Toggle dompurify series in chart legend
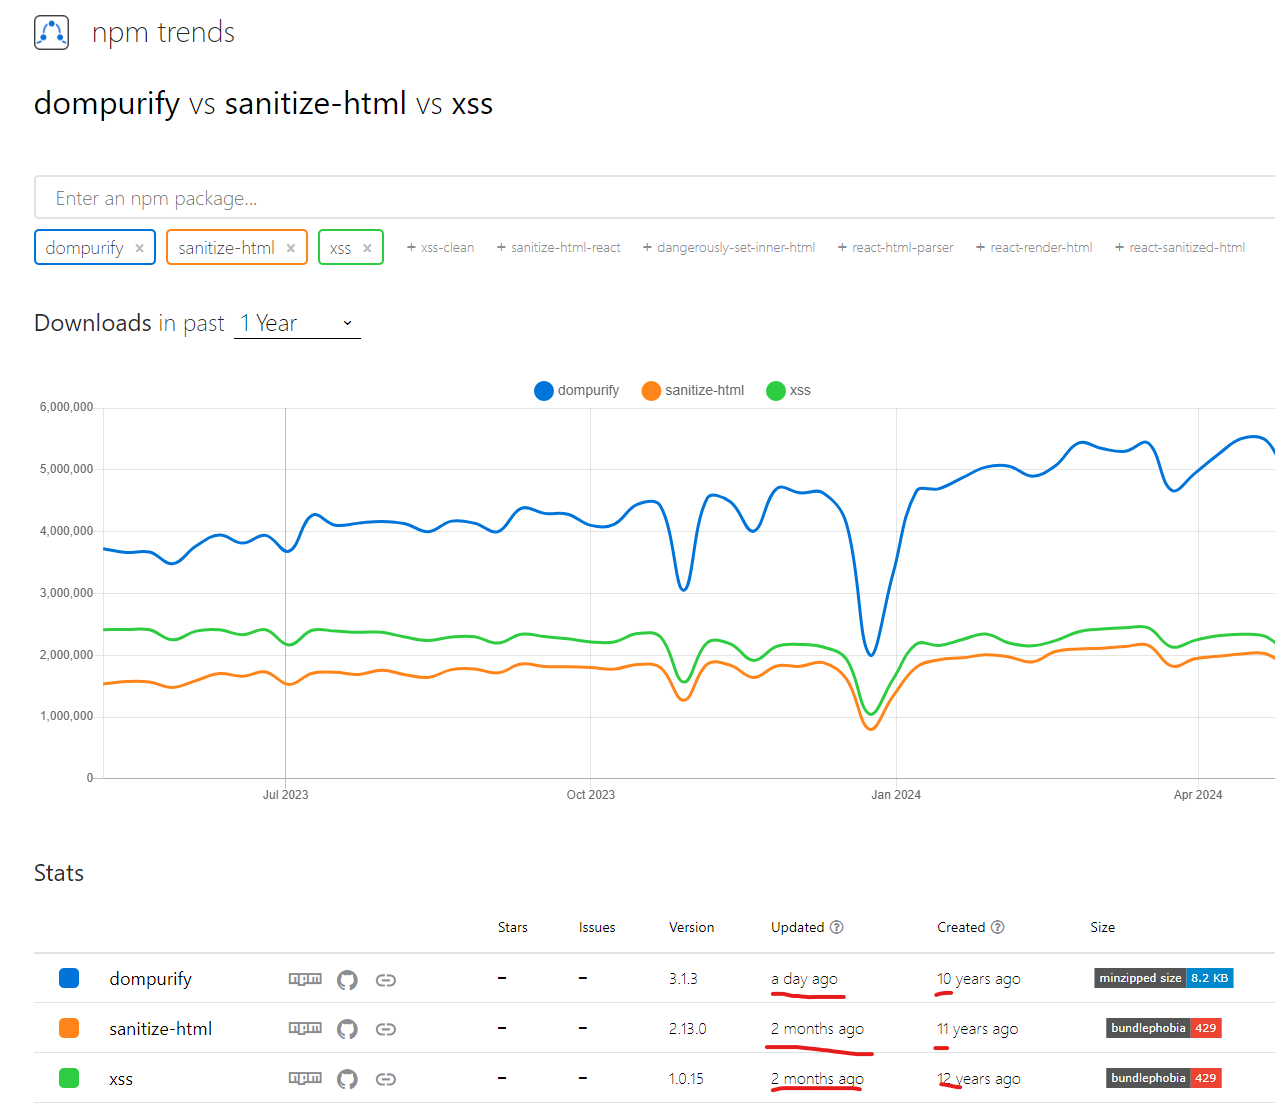 pyautogui.click(x=577, y=391)
